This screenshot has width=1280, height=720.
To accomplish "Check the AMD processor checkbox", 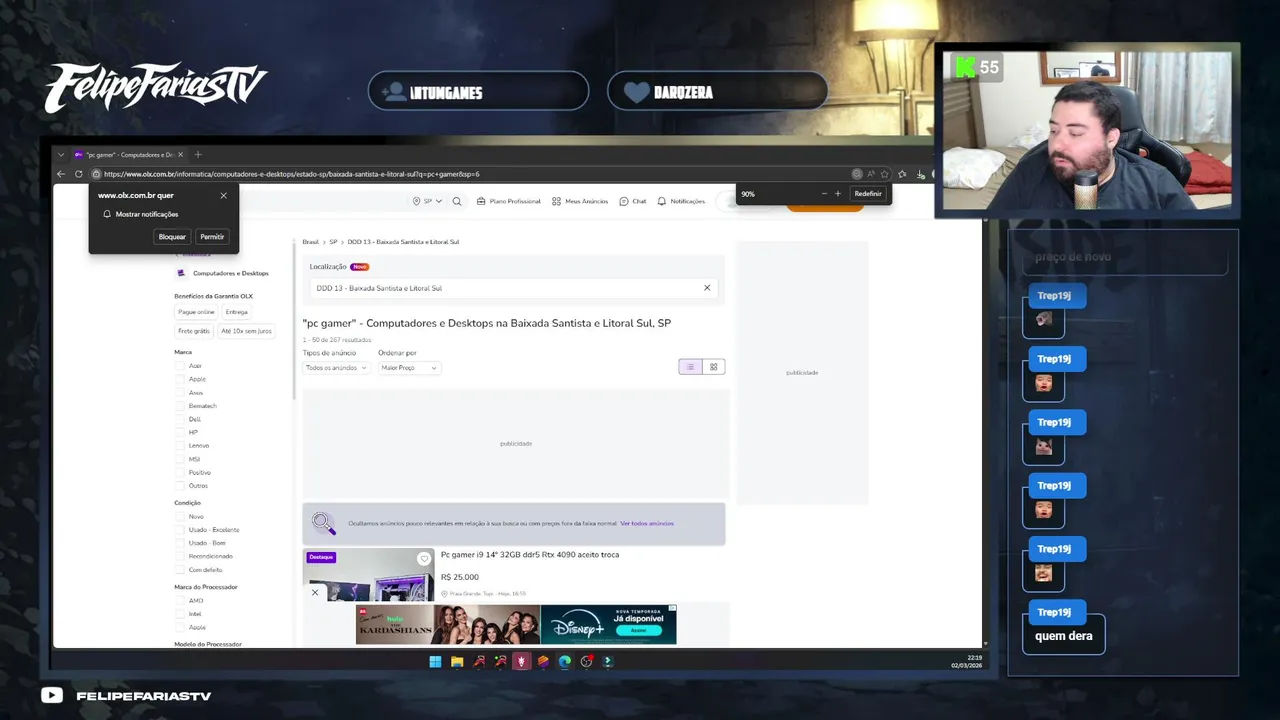I will (x=181, y=601).
